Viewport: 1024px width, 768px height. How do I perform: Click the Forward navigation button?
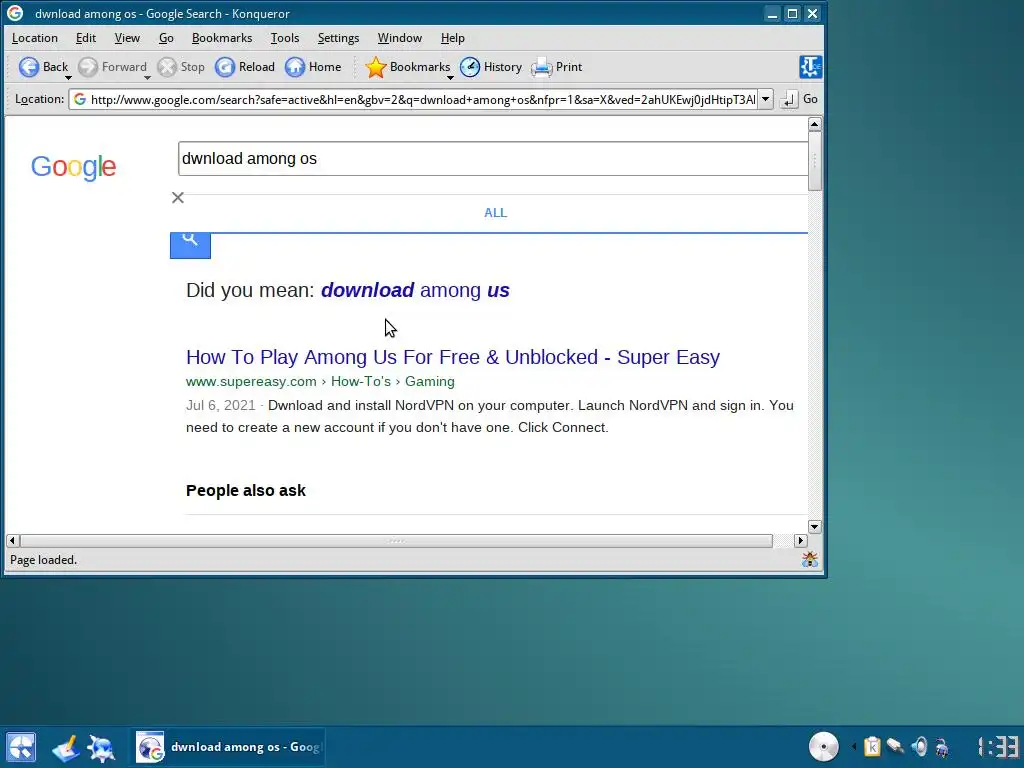(x=112, y=67)
